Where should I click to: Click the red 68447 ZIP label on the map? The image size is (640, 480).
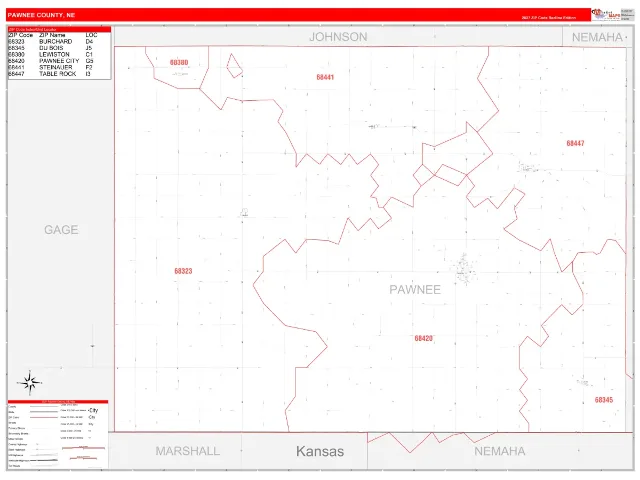point(575,143)
